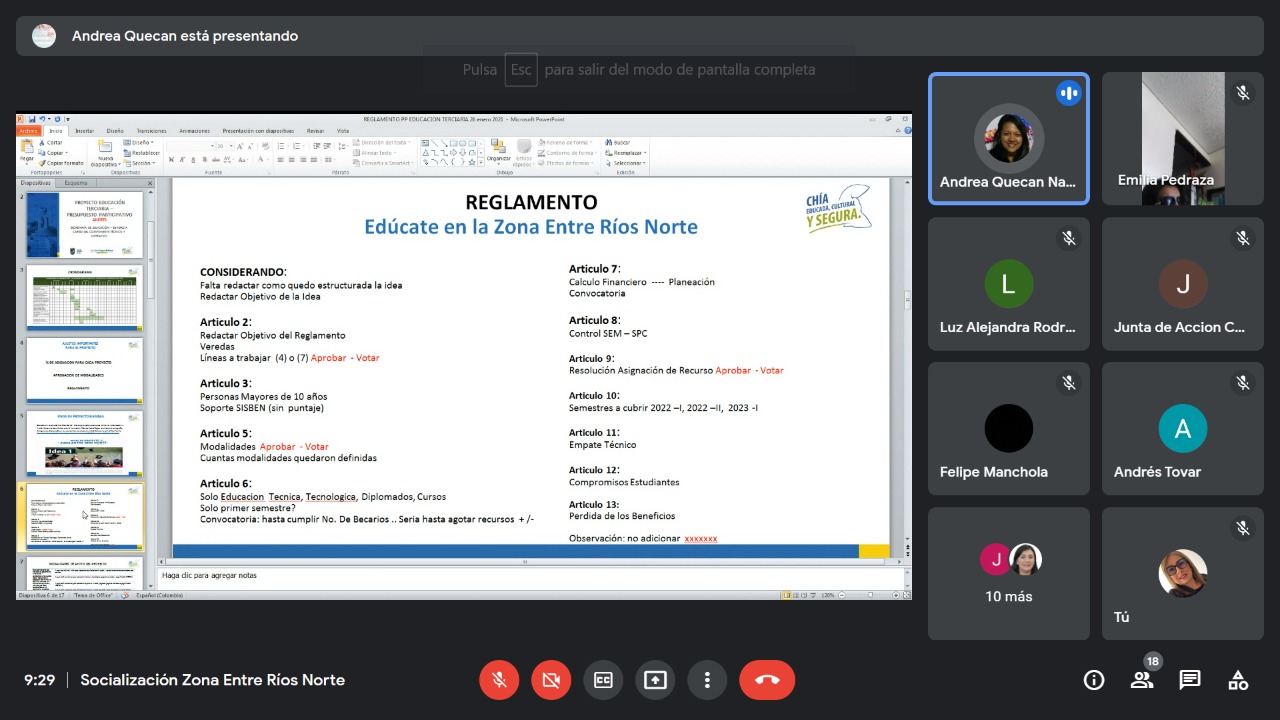This screenshot has width=1280, height=720.
Task: Open Relleno de forma dropdown
Action: click(566, 143)
